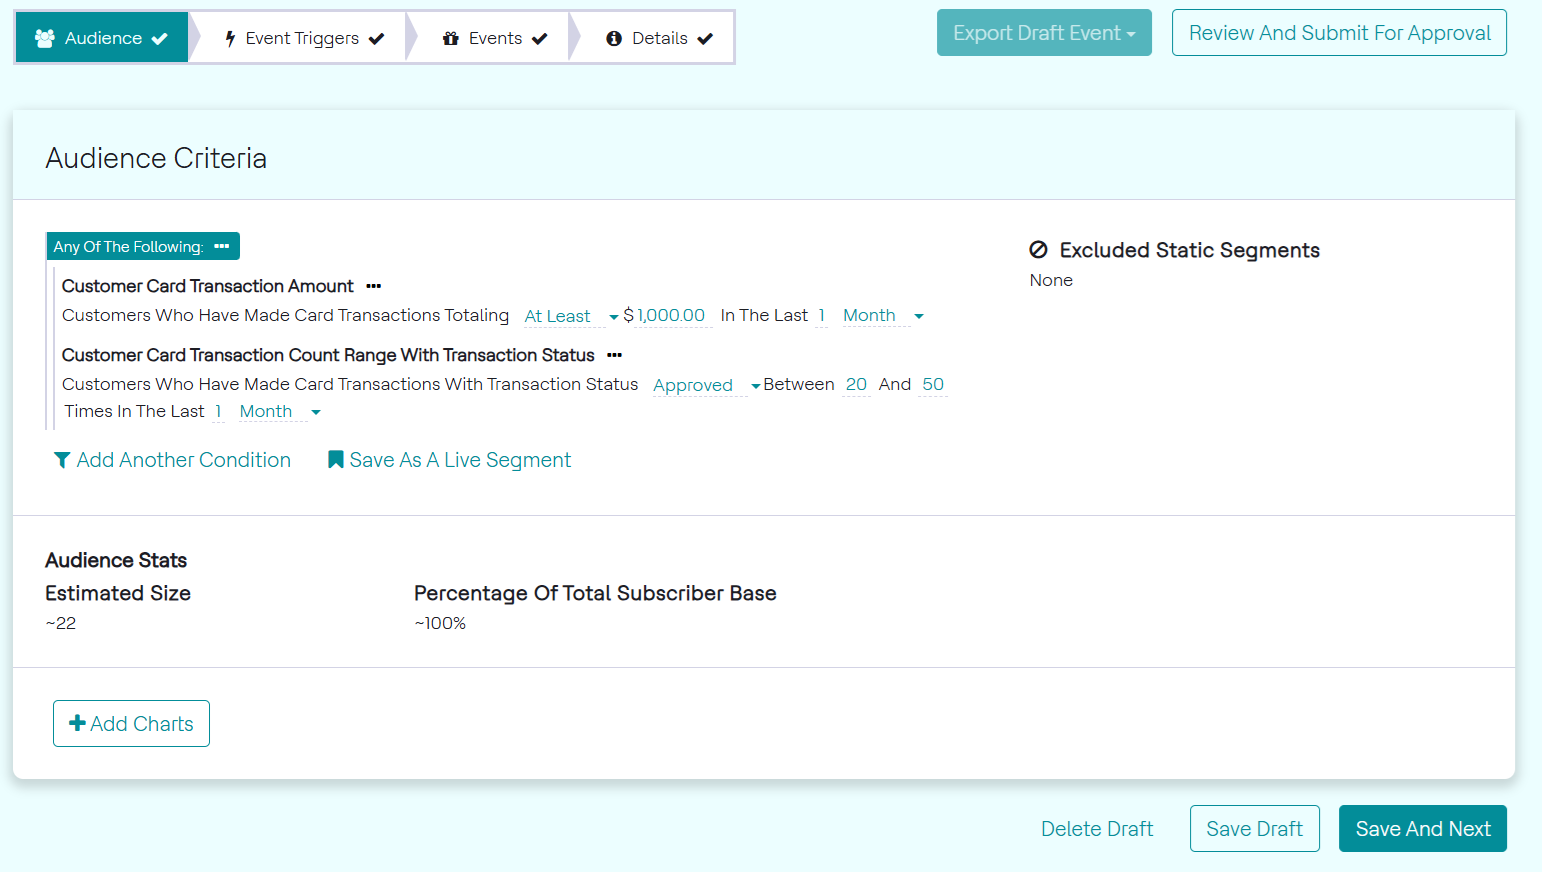Click the audience people icon in the Audience step
Image resolution: width=1542 pixels, height=872 pixels.
point(45,38)
